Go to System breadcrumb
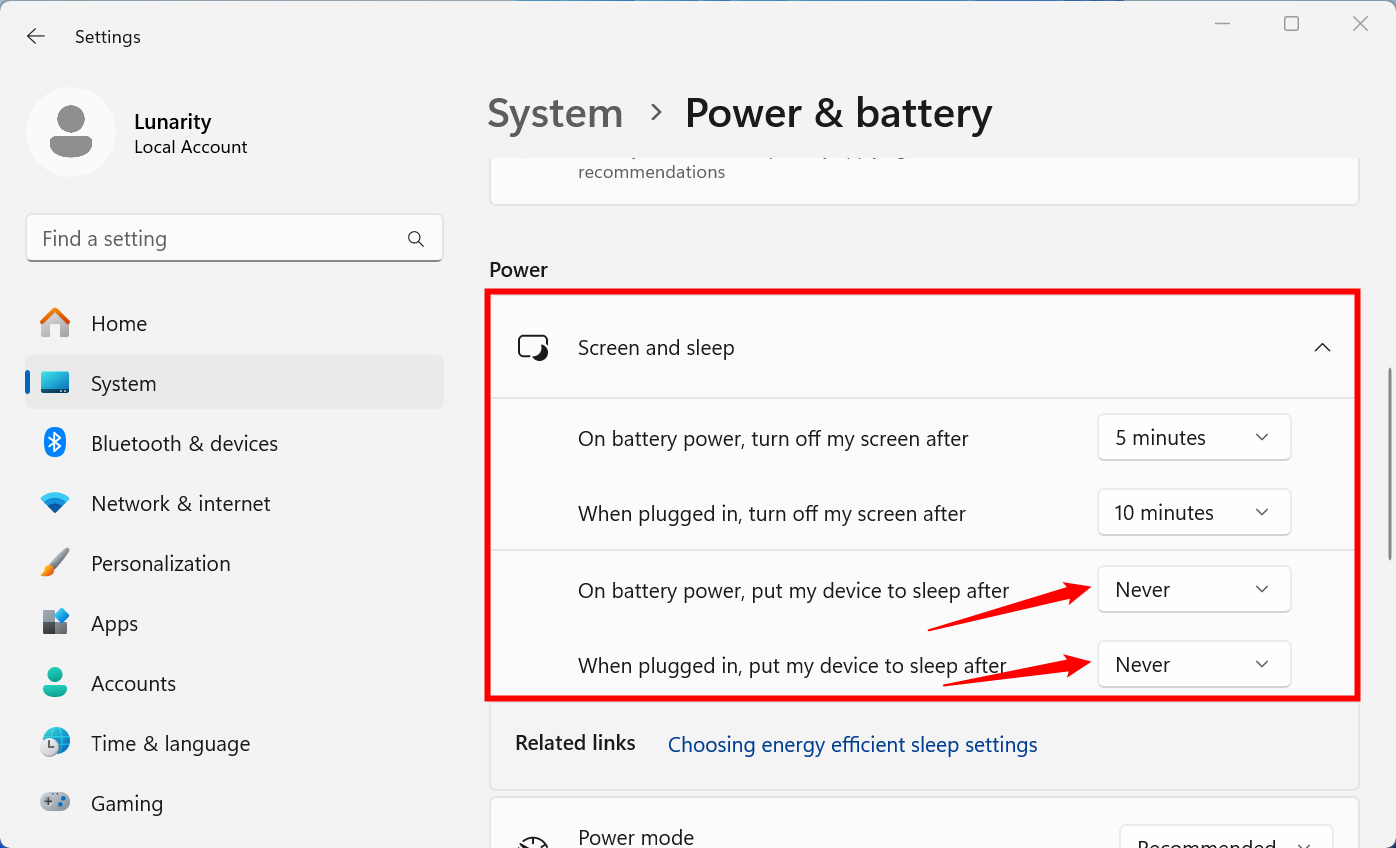The width and height of the screenshot is (1396, 848). 555,113
